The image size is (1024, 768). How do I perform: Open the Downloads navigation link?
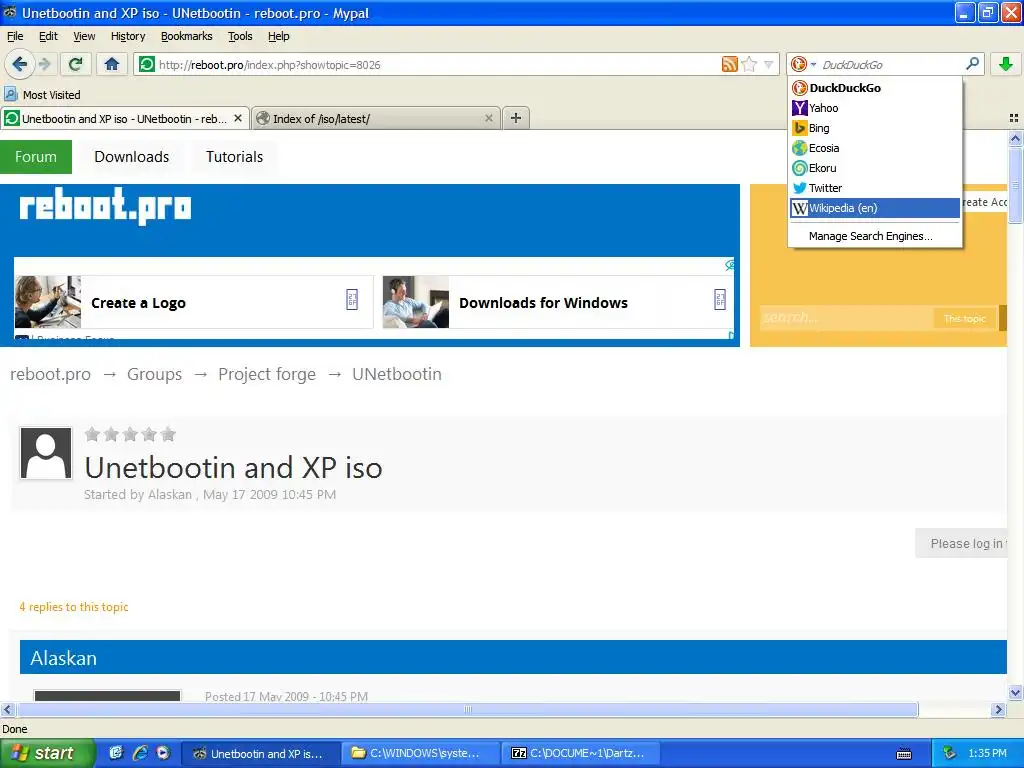(131, 157)
